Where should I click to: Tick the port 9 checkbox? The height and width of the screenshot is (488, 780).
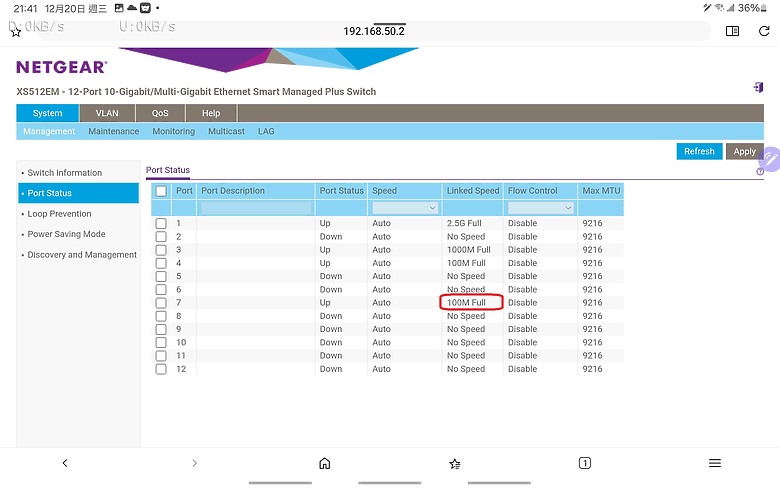point(161,329)
